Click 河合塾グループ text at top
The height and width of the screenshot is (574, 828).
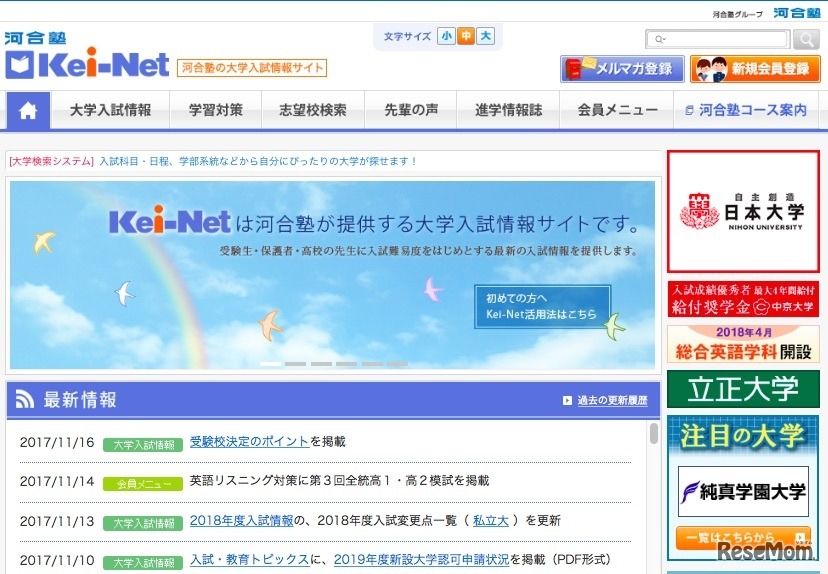click(737, 14)
